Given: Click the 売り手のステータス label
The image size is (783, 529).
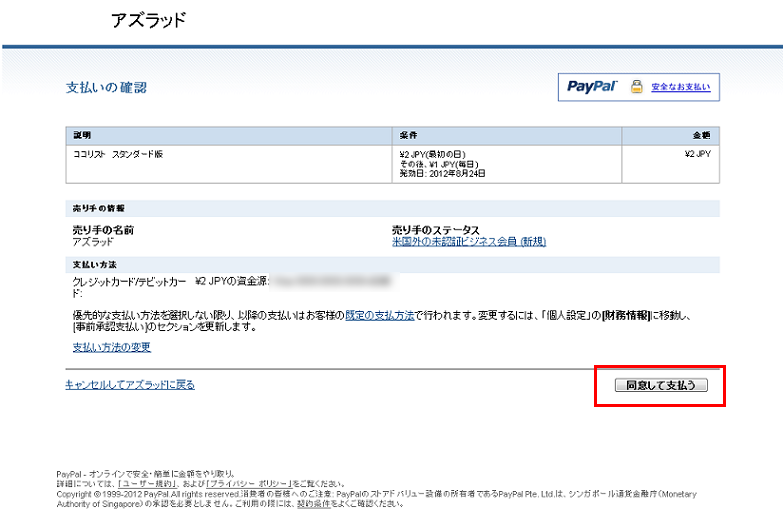Looking at the screenshot, I should [x=435, y=230].
